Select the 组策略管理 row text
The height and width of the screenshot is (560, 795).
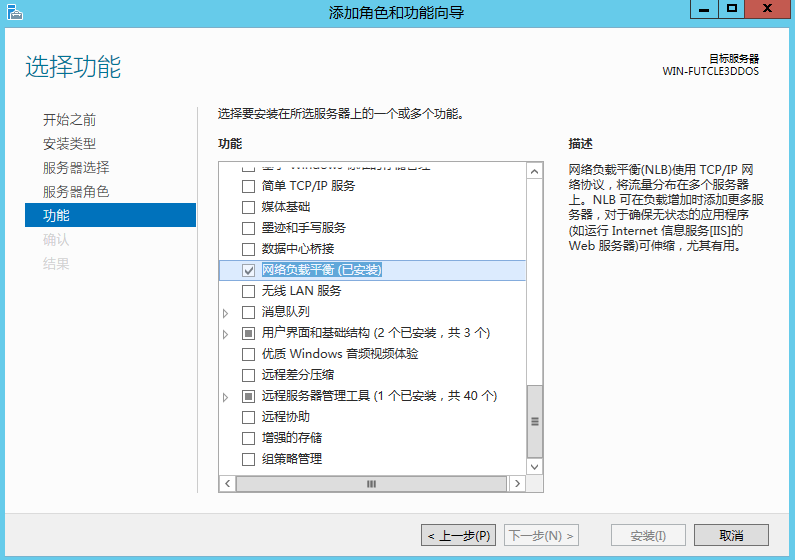pos(292,459)
